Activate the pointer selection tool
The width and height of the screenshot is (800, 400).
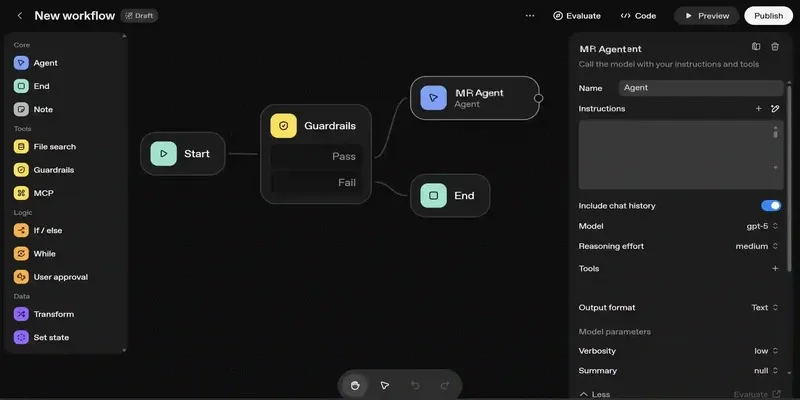coord(385,385)
